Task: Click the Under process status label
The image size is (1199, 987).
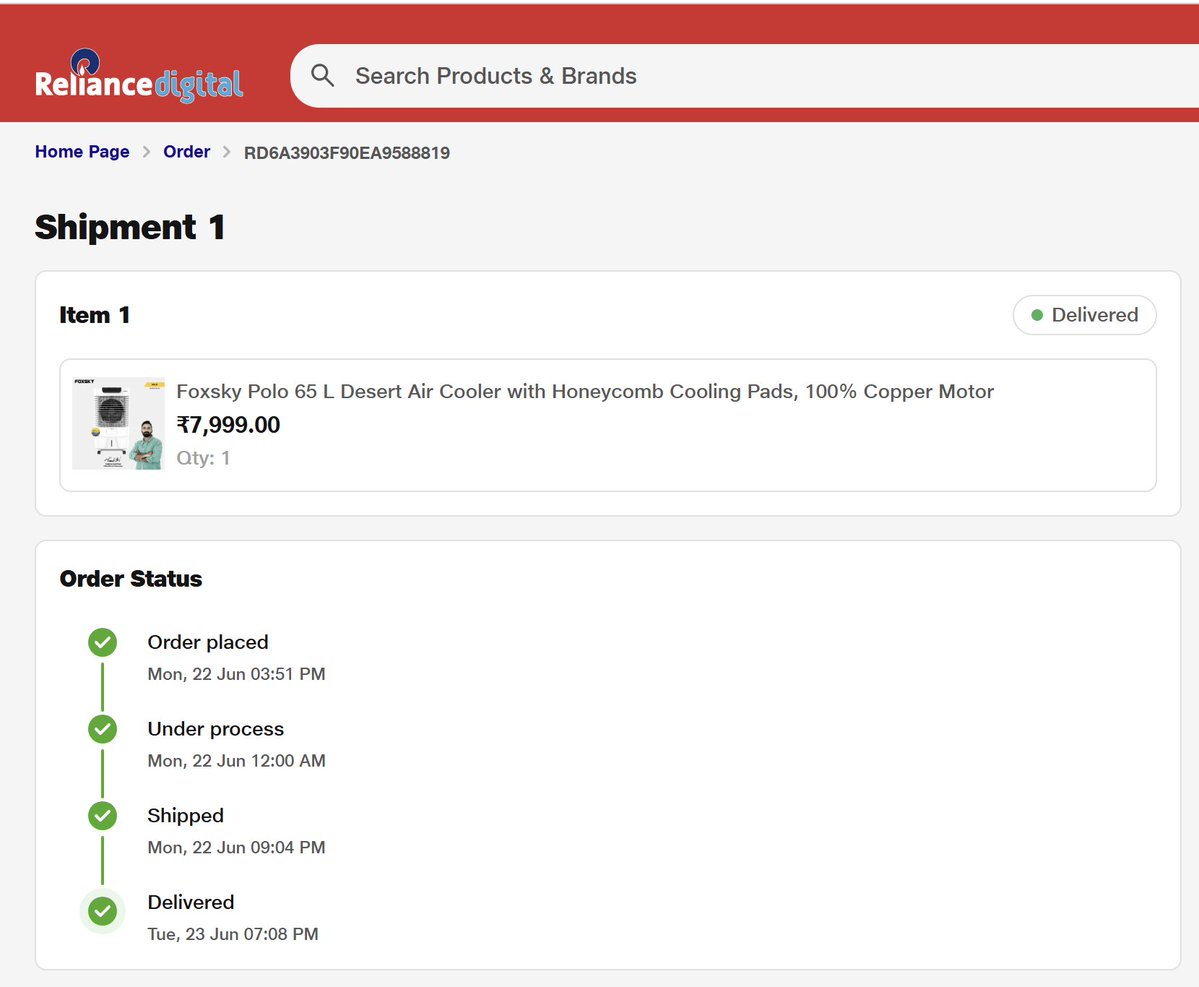Action: point(216,729)
